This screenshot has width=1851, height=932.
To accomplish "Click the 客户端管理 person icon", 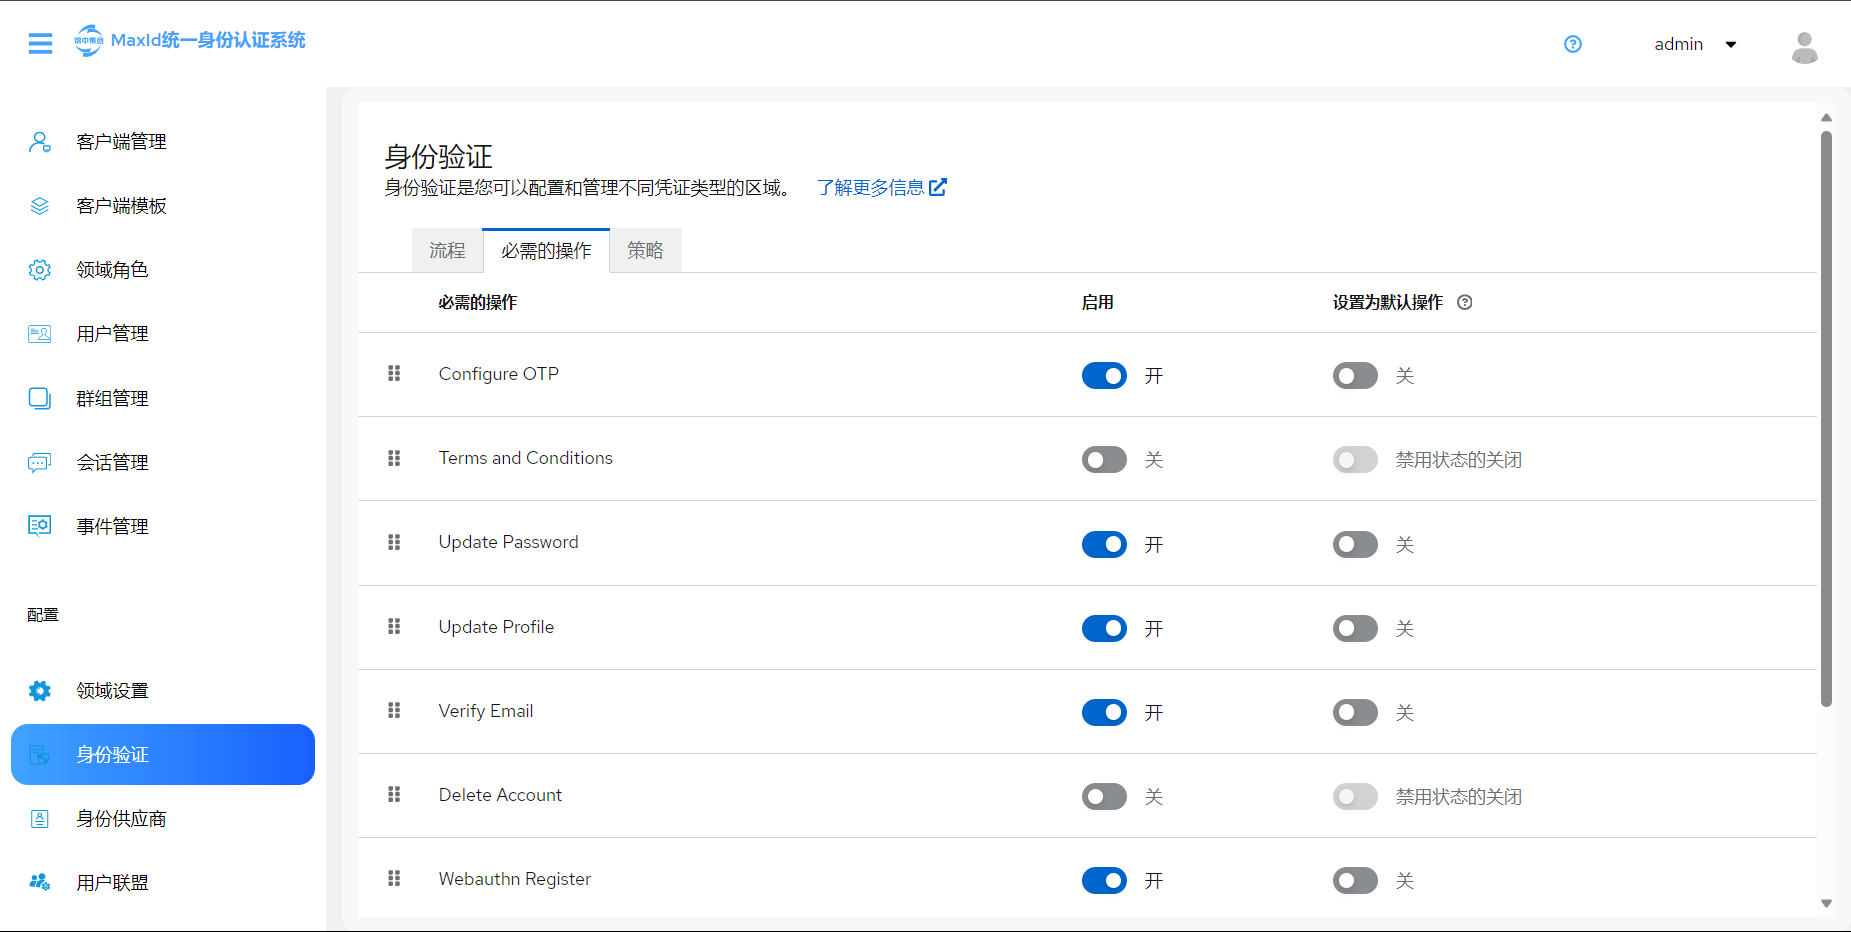I will pyautogui.click(x=40, y=142).
